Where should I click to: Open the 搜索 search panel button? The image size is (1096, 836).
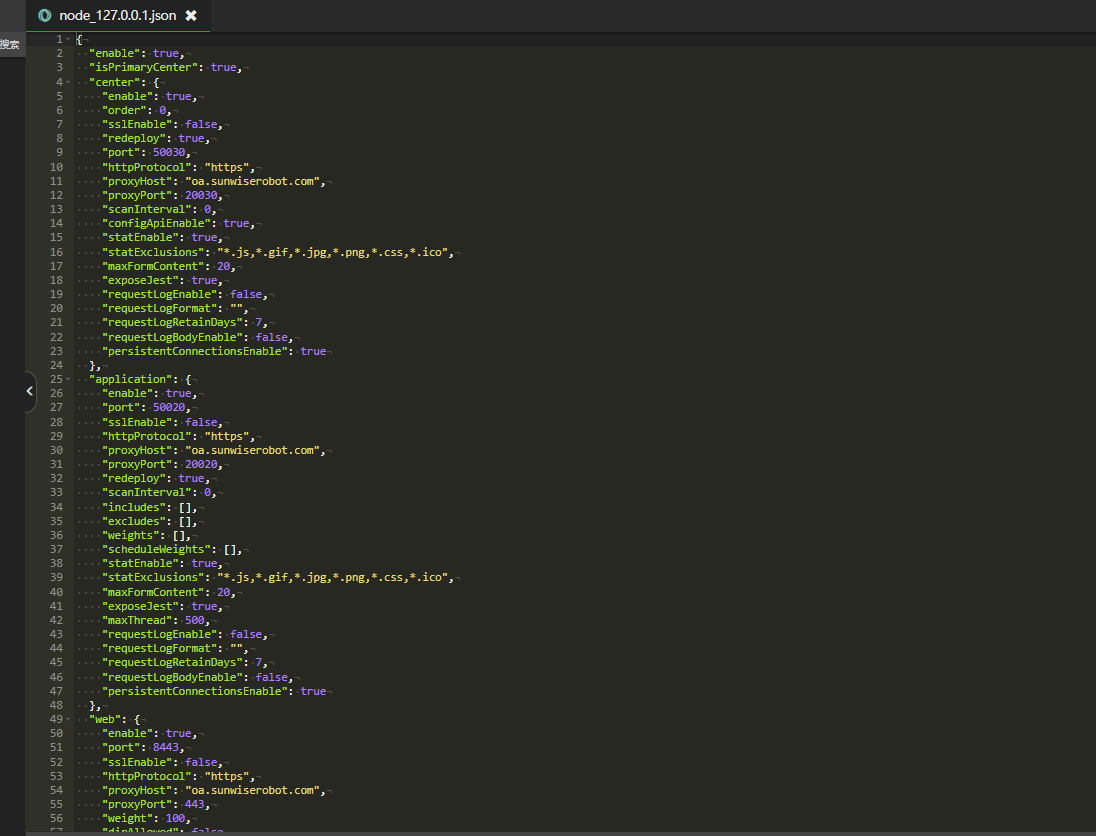point(10,44)
